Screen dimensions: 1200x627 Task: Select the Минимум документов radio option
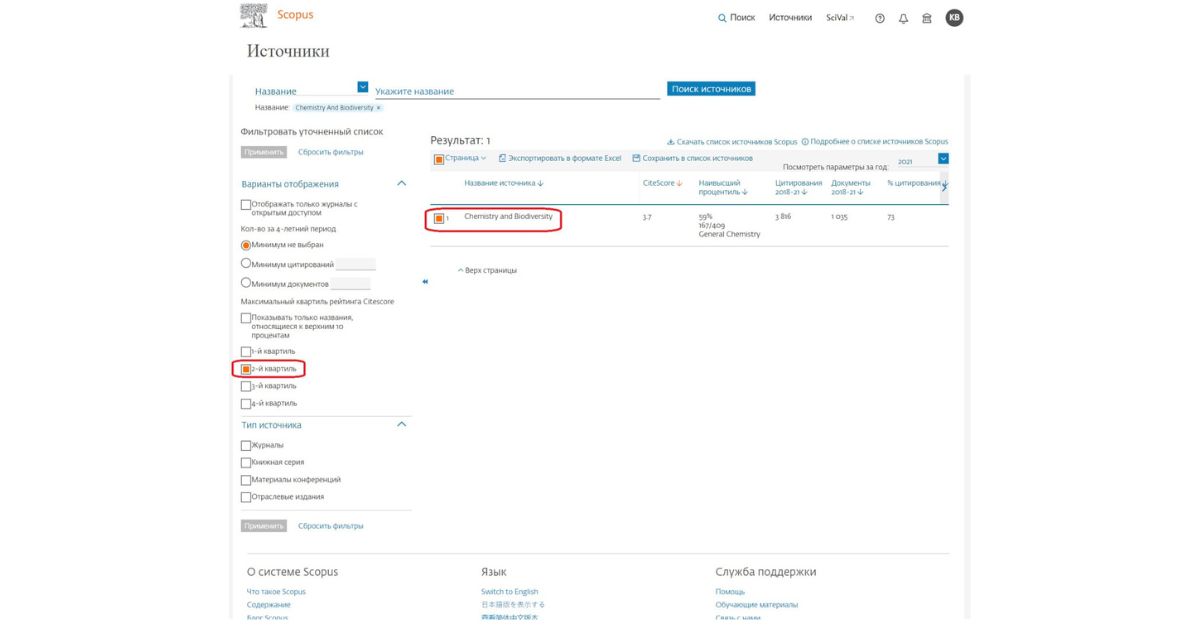pos(246,284)
